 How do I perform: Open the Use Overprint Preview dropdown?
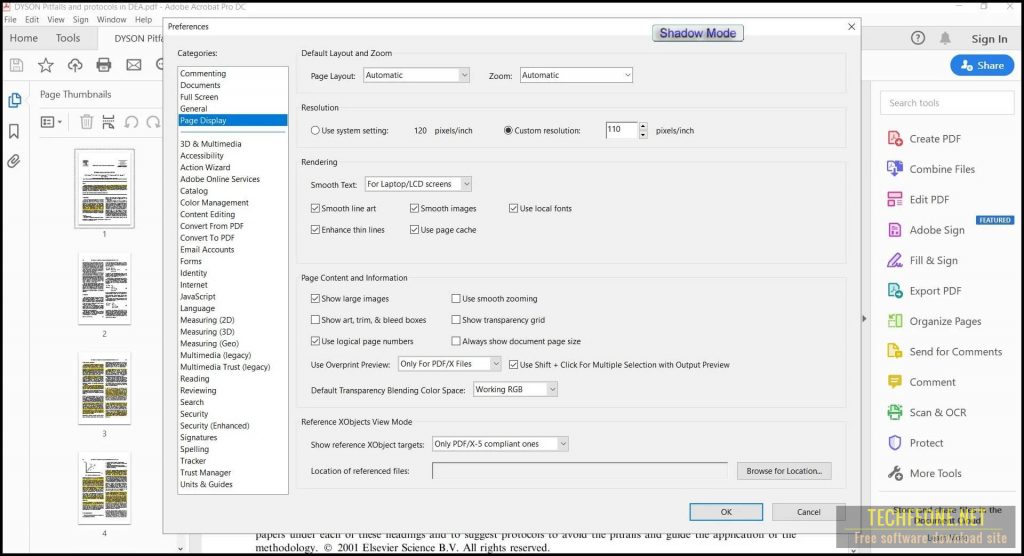449,364
